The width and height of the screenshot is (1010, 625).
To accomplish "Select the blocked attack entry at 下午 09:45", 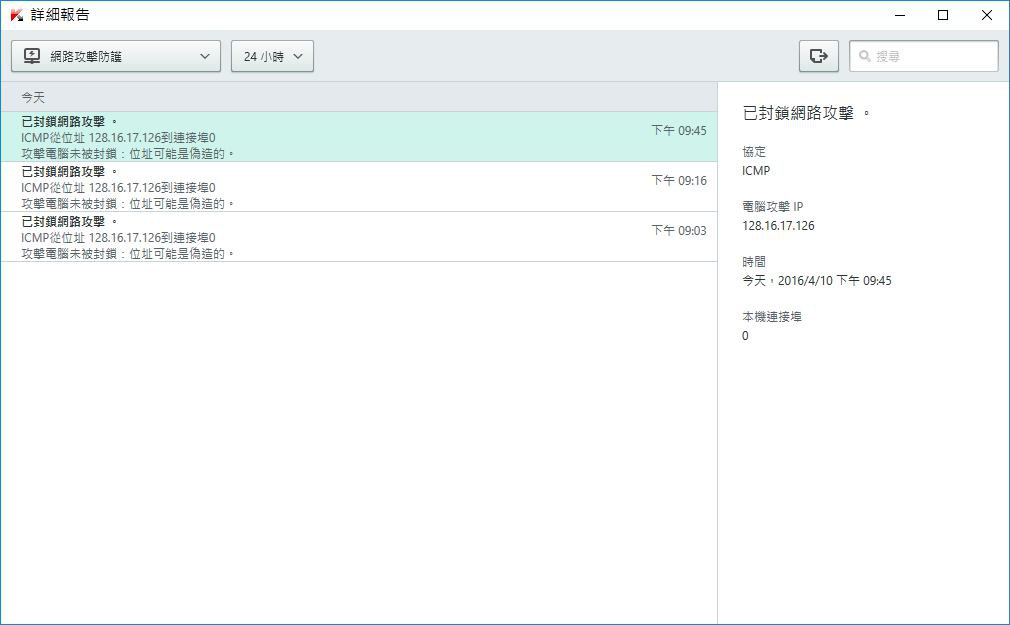I will [x=359, y=137].
